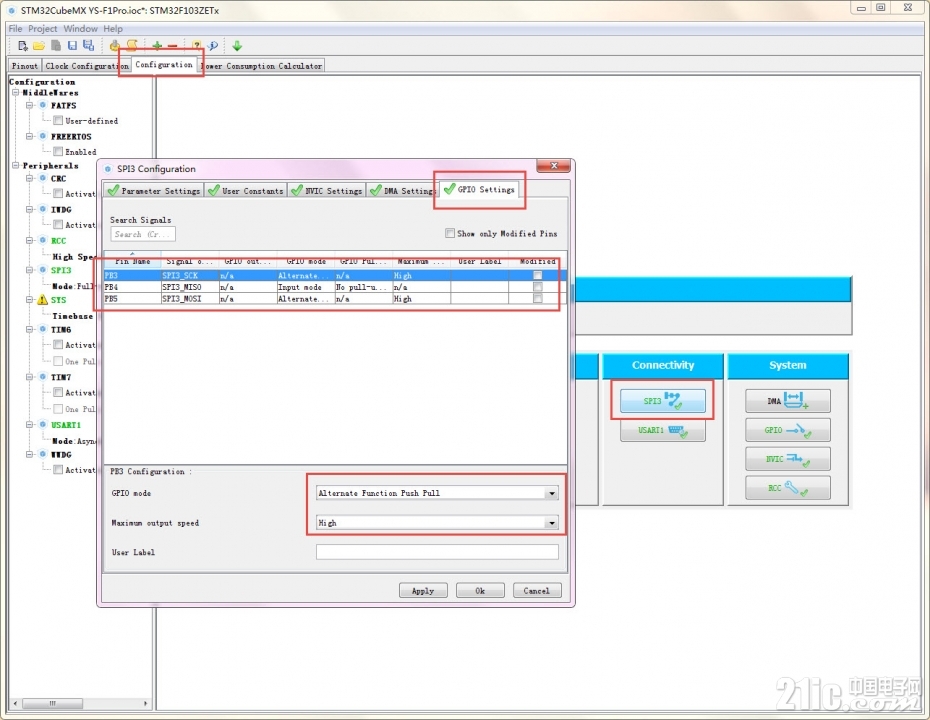
Task: Enable the FREERTOS checkbox
Action: tap(58, 151)
